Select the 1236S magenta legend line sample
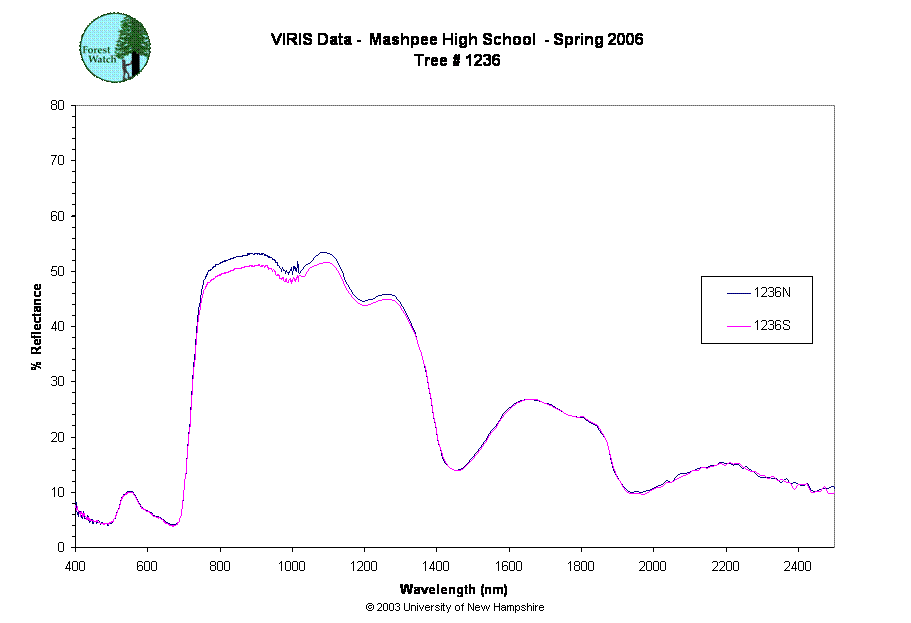Image resolution: width=911 pixels, height=623 pixels. pyautogui.click(x=738, y=326)
